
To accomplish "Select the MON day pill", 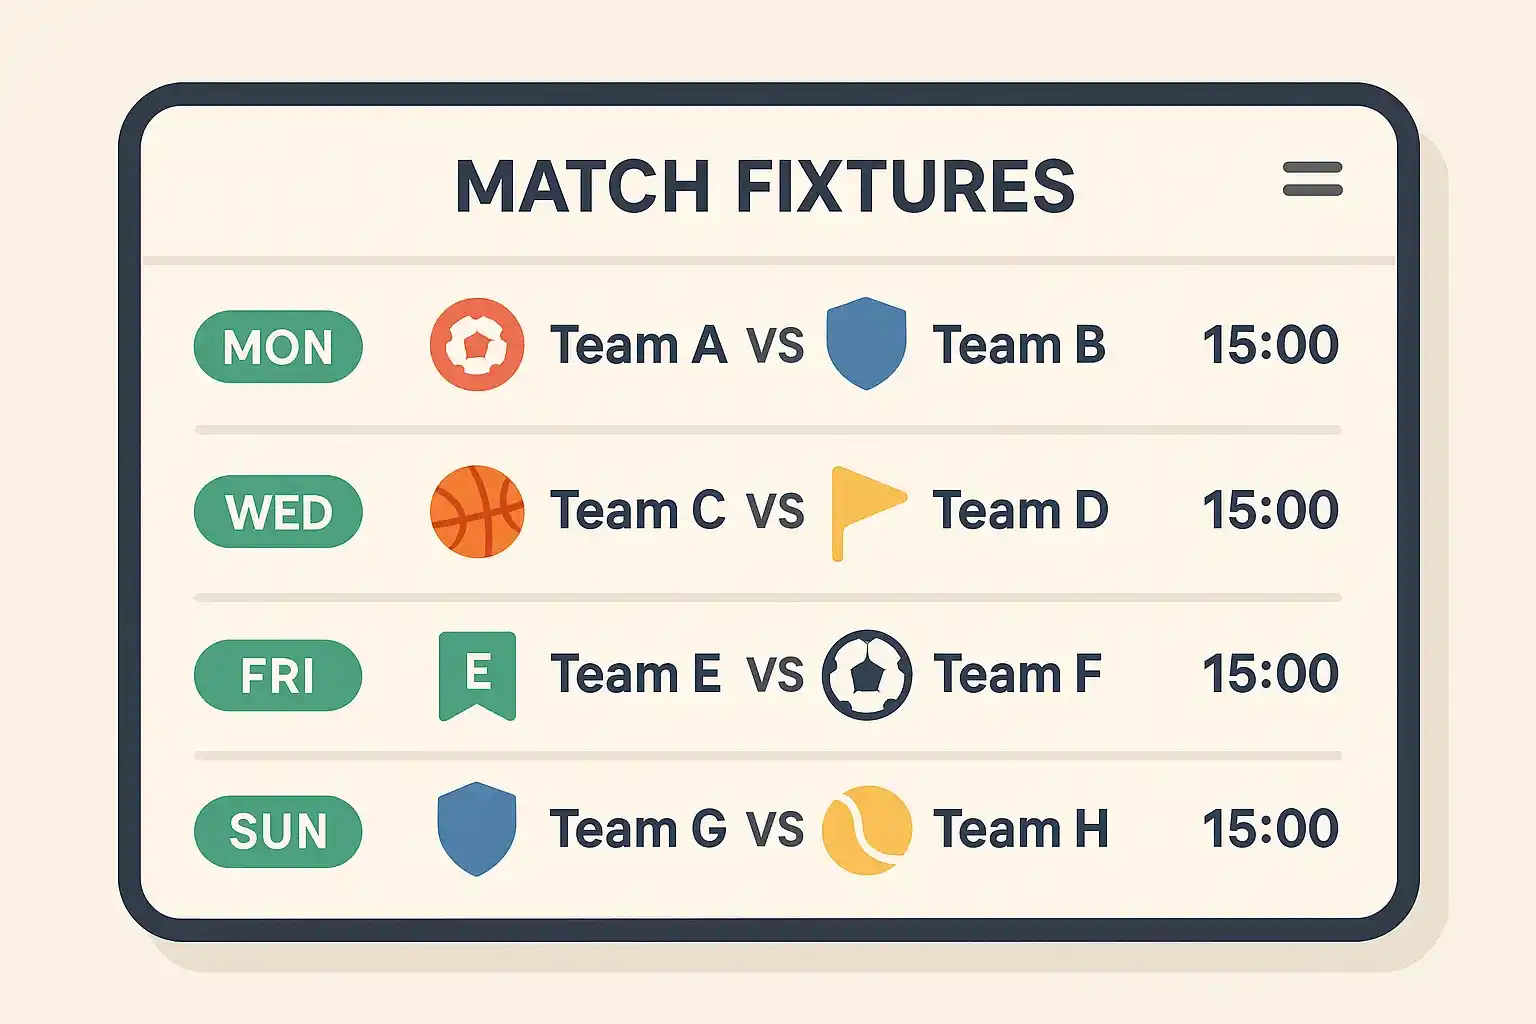I will (278, 347).
